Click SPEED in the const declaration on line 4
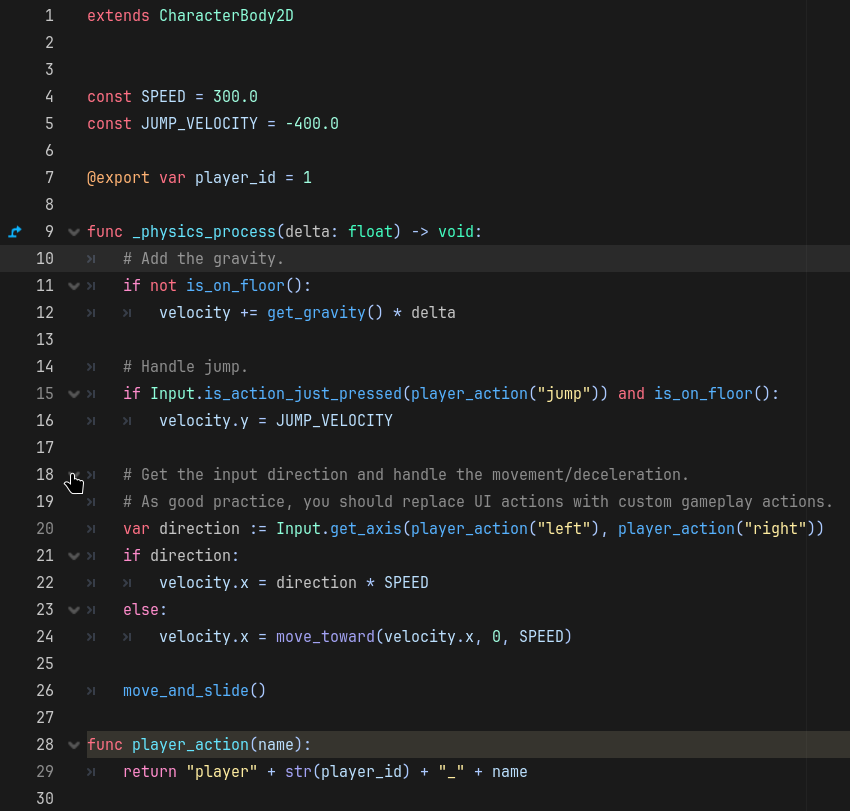Screen dimensions: 850x811 163,96
